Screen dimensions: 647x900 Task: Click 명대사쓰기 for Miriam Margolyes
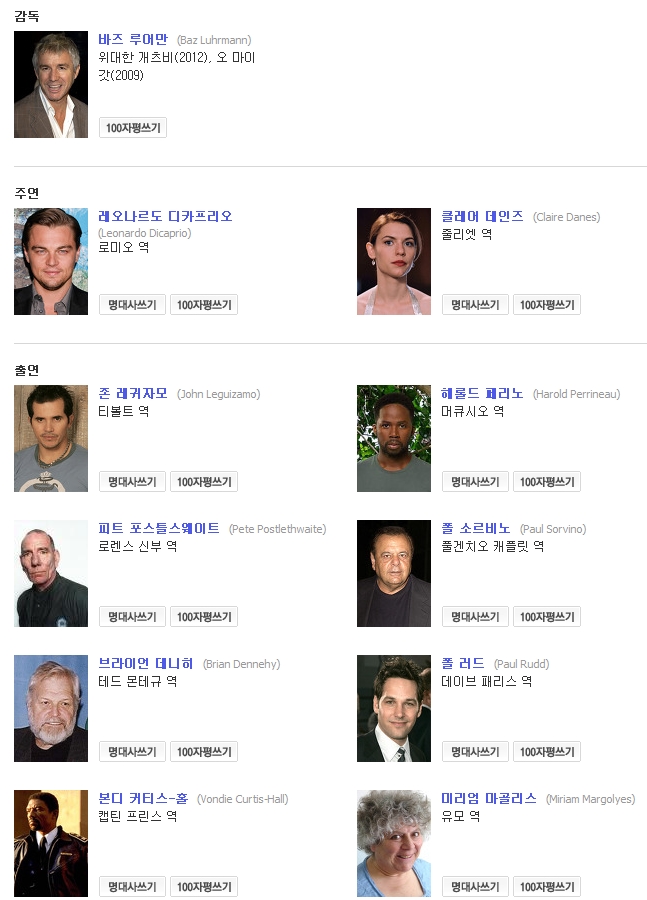point(475,886)
